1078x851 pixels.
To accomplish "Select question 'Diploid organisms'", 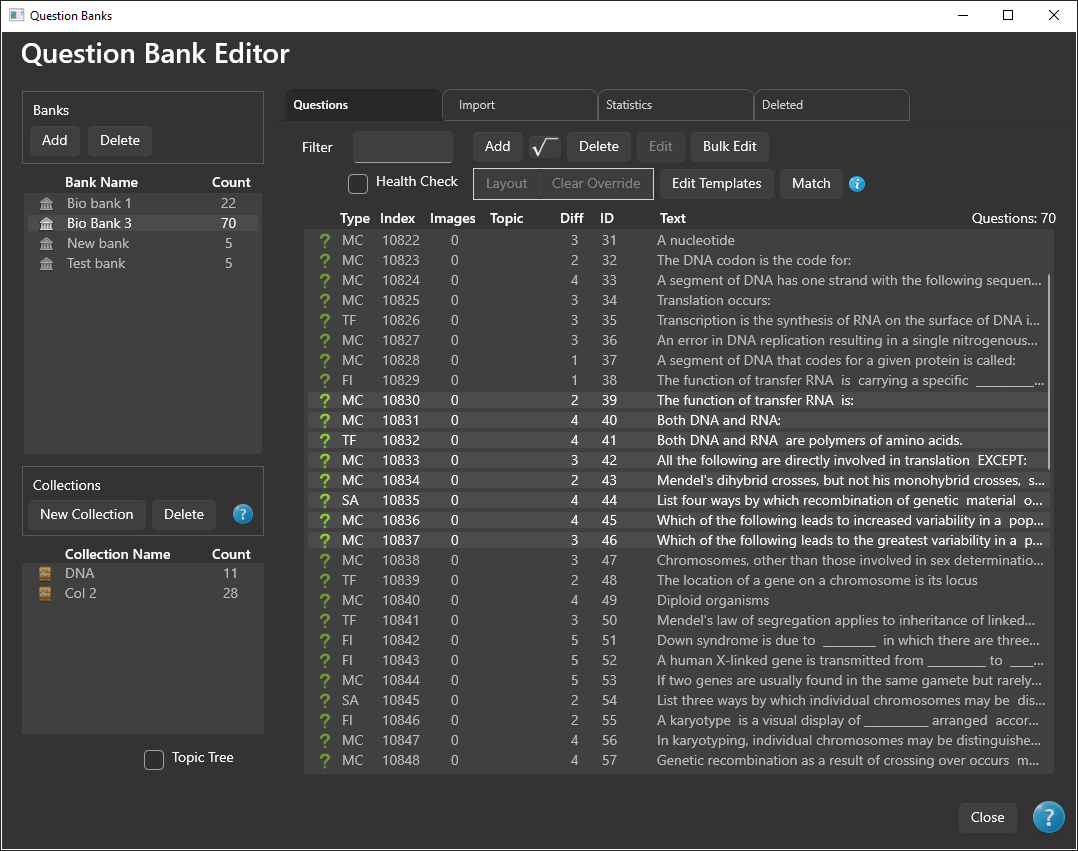I will pyautogui.click(x=678, y=600).
